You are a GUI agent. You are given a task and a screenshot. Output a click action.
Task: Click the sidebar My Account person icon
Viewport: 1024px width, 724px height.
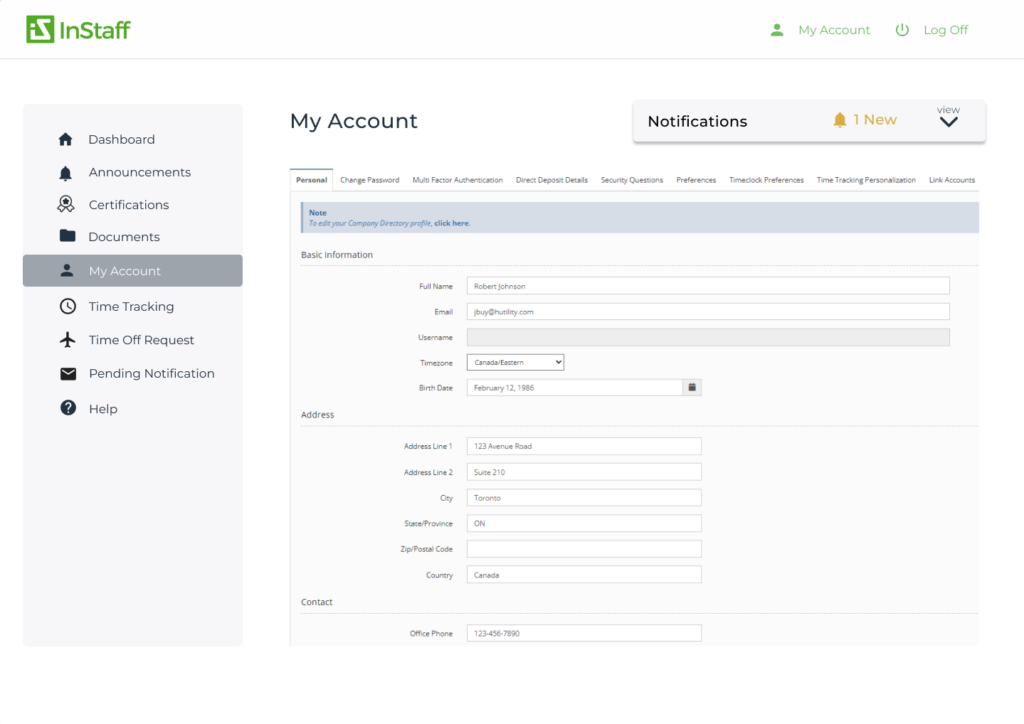67,270
